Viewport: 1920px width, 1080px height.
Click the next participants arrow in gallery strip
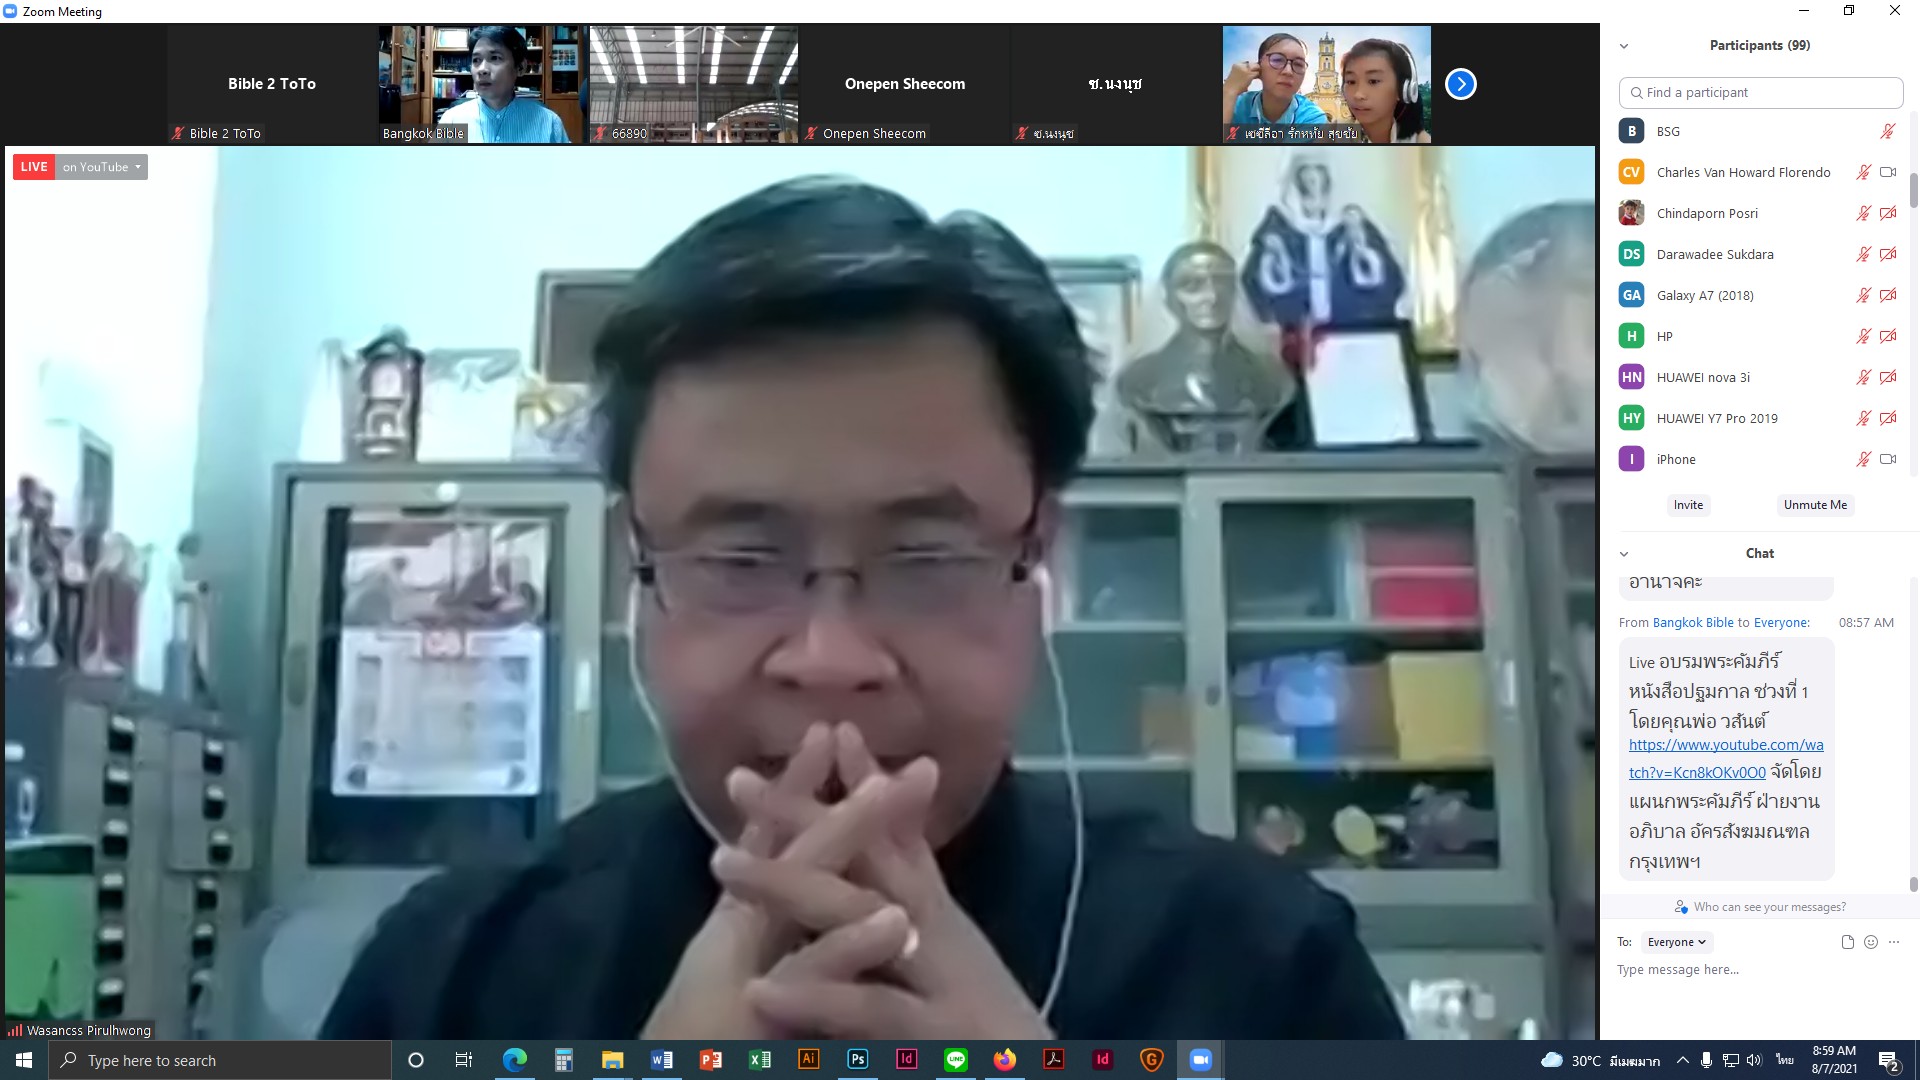(x=1460, y=84)
